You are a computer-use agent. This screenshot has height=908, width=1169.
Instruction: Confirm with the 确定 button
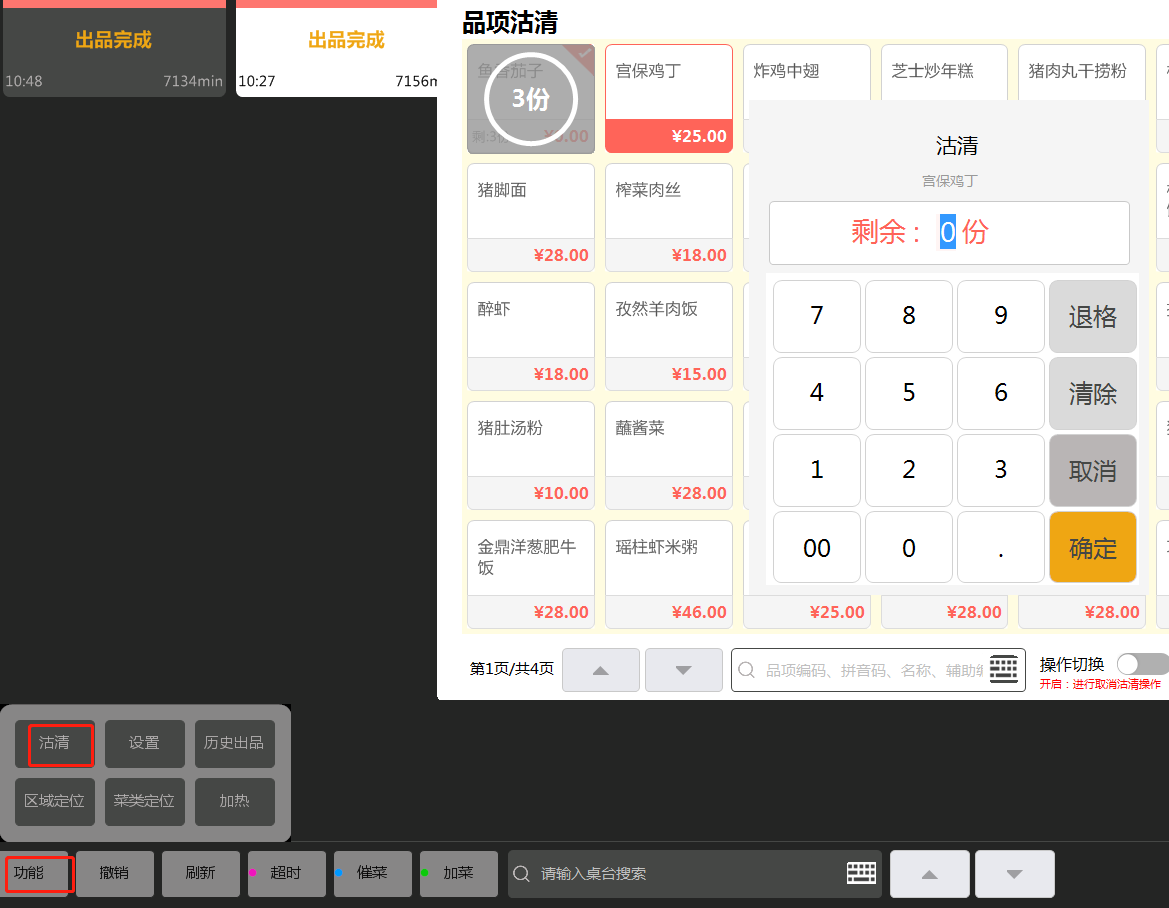click(x=1093, y=547)
